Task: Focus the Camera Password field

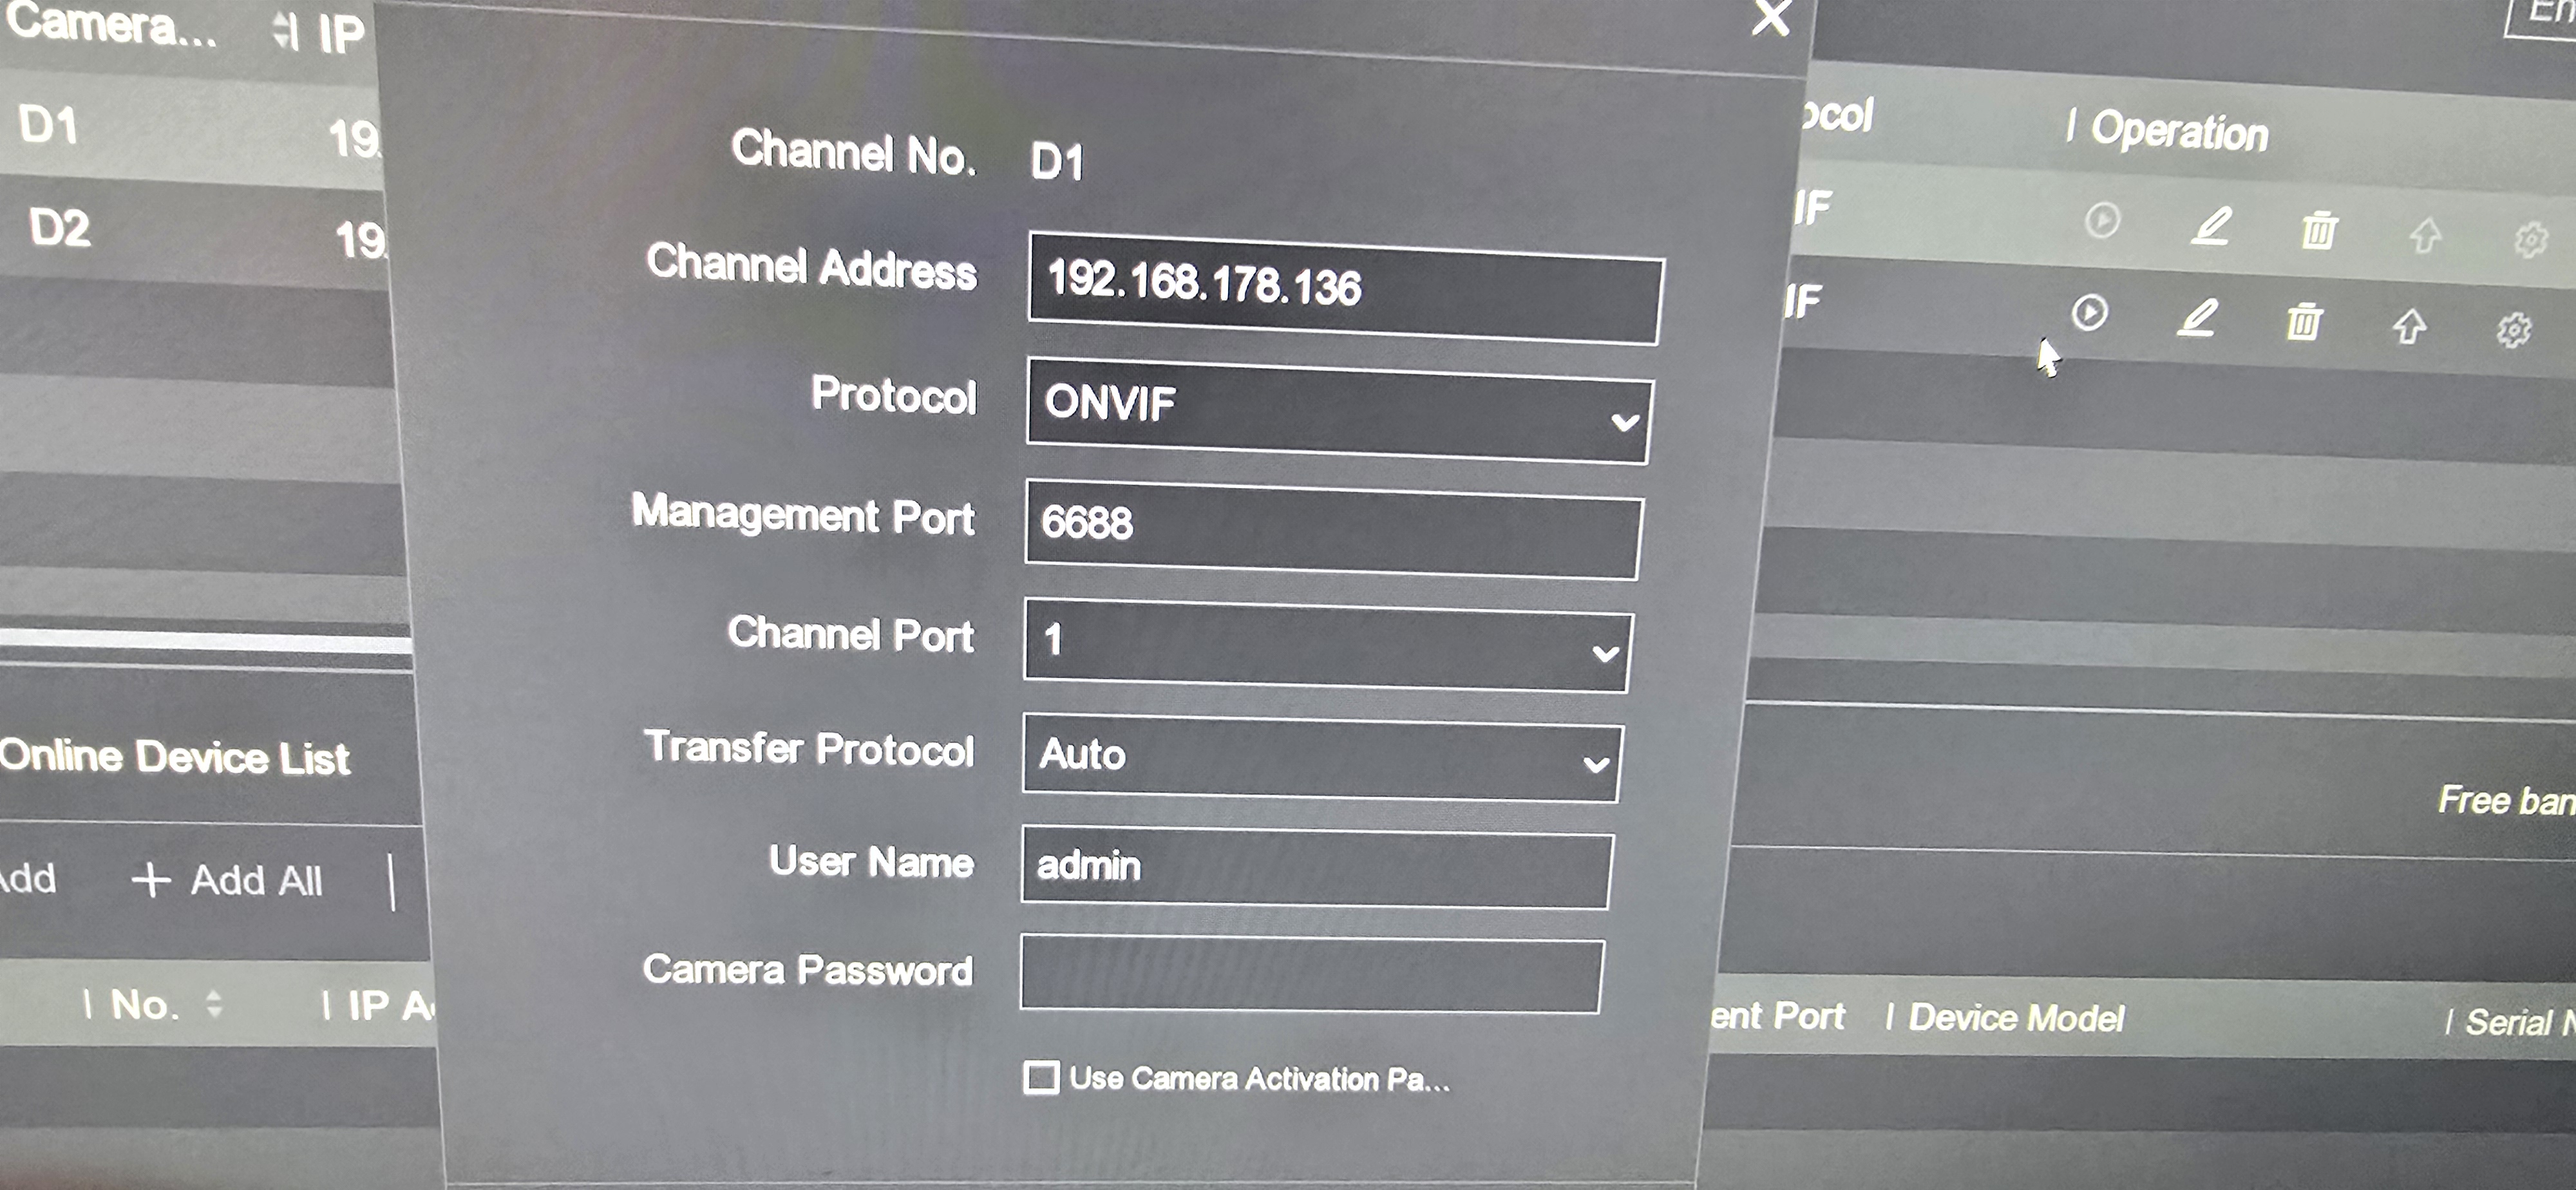Action: click(1311, 973)
